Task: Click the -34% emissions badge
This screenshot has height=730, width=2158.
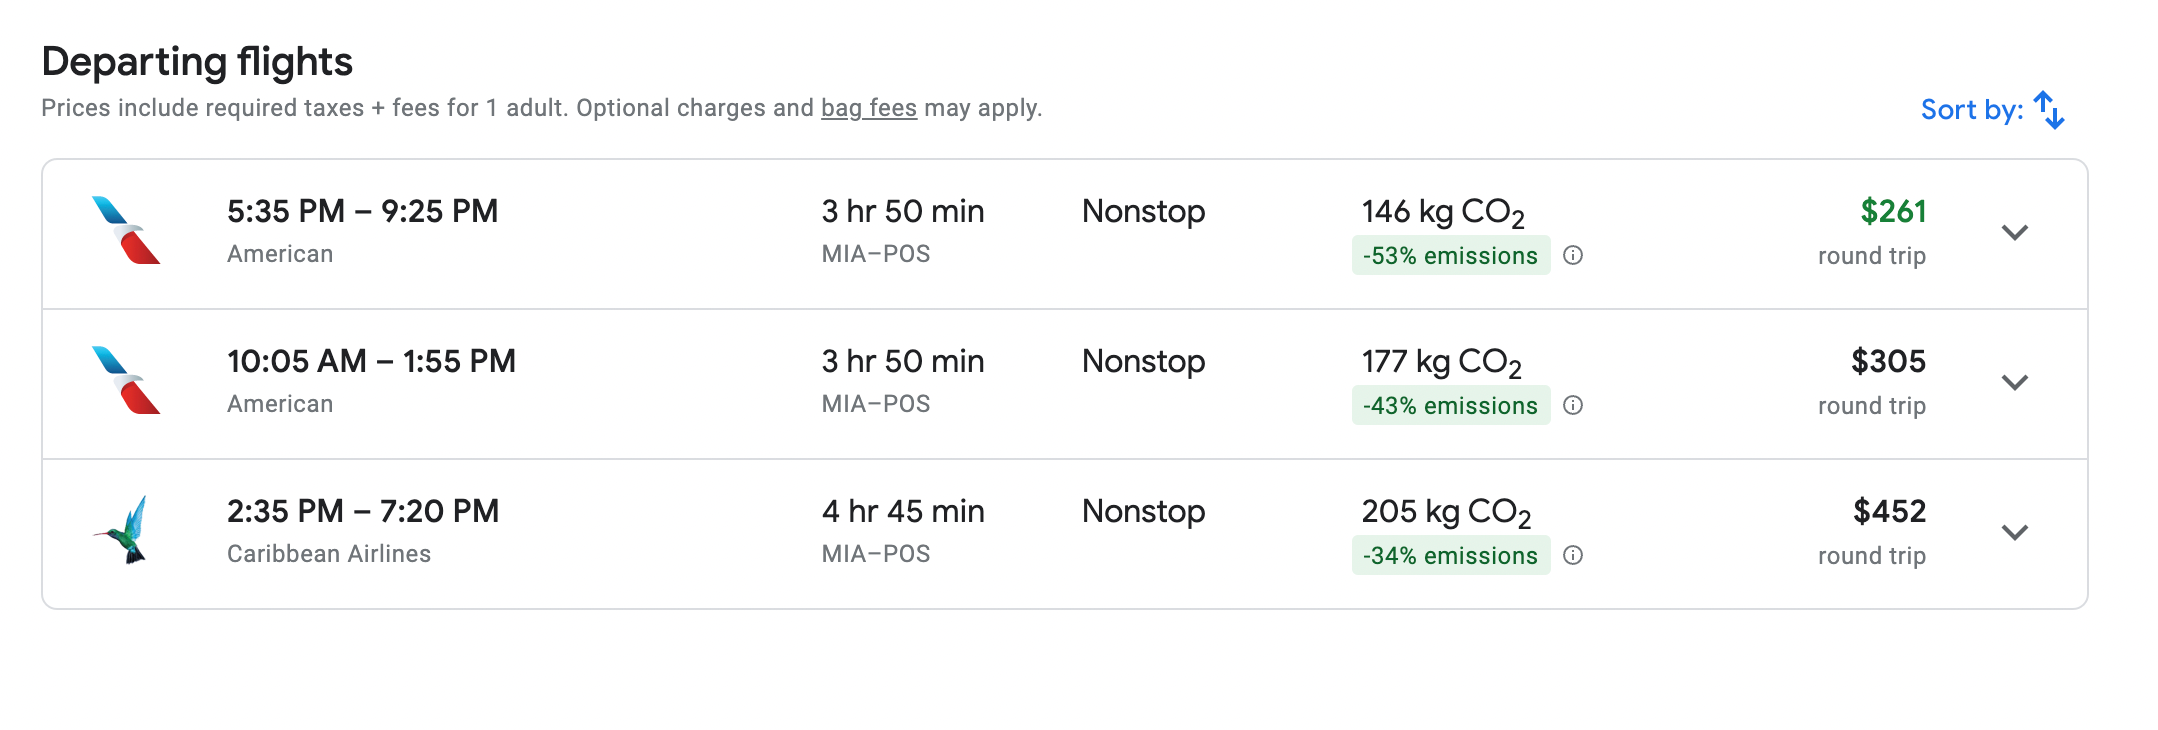Action: 1450,556
